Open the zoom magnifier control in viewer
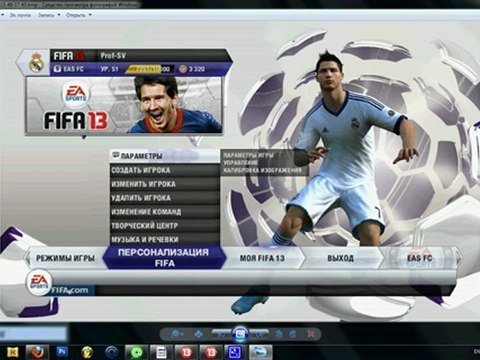This screenshot has width=480, height=360. (177, 334)
